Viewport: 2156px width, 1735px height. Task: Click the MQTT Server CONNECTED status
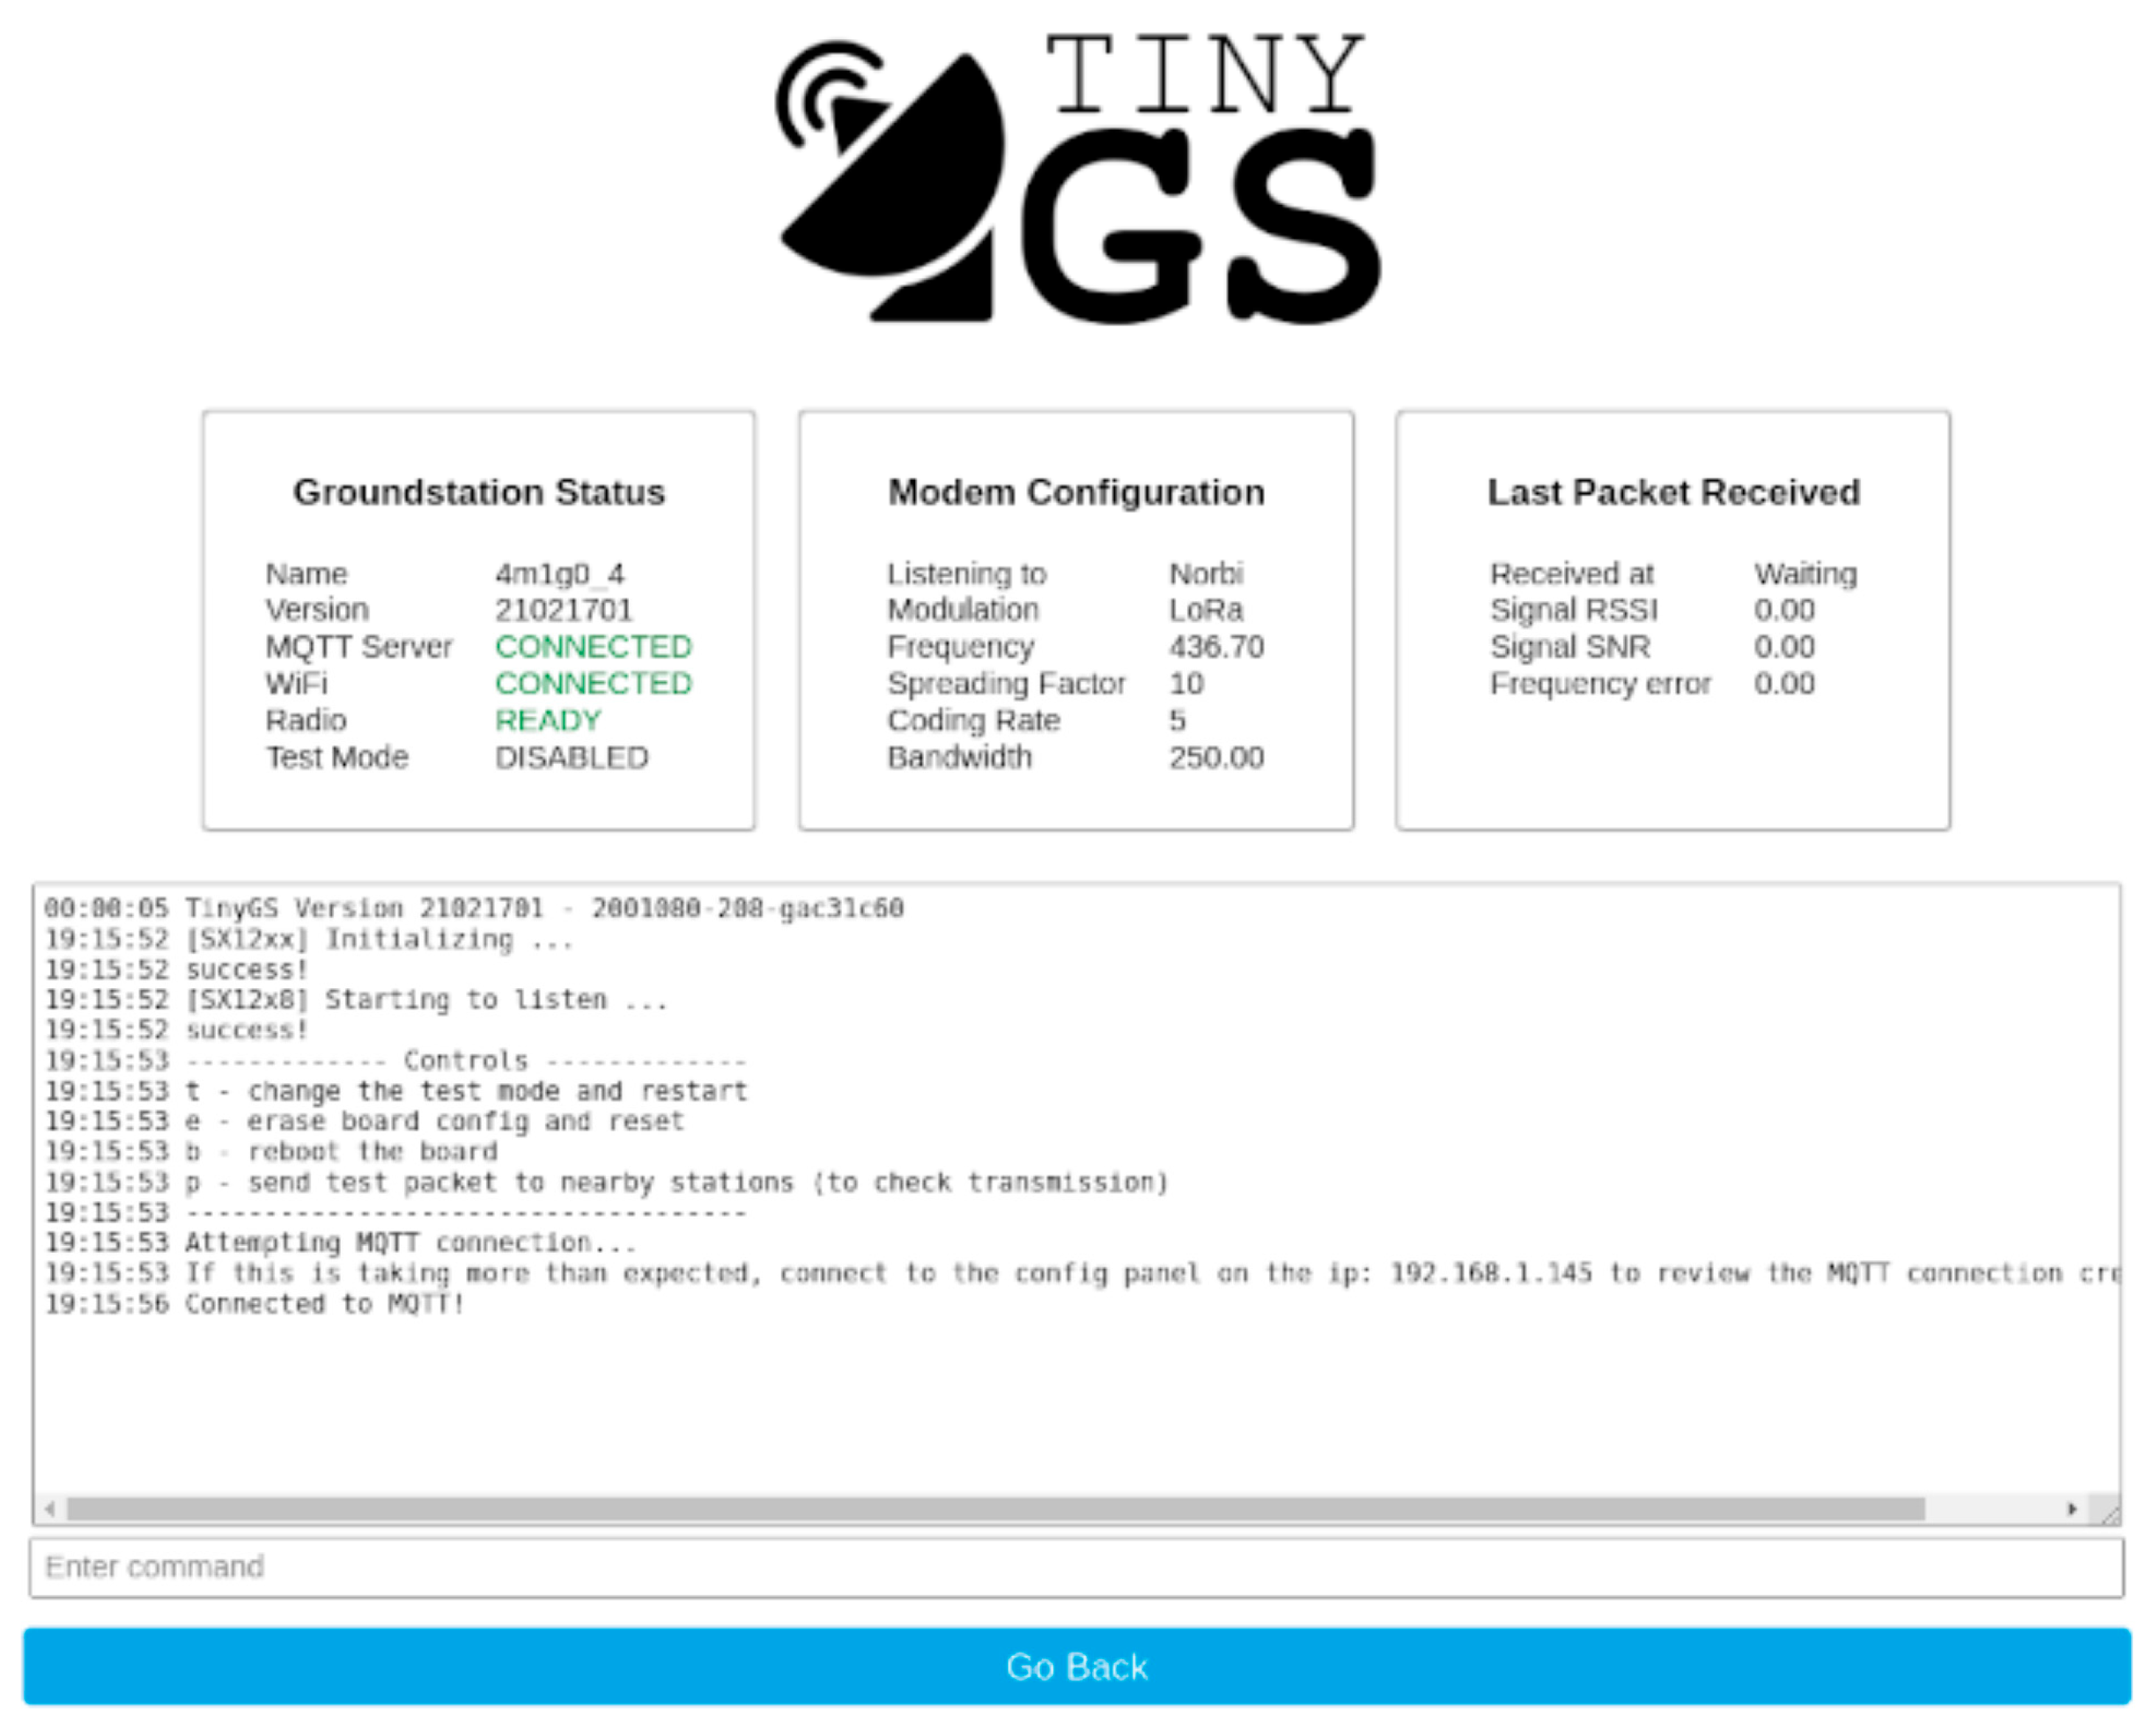coord(593,647)
